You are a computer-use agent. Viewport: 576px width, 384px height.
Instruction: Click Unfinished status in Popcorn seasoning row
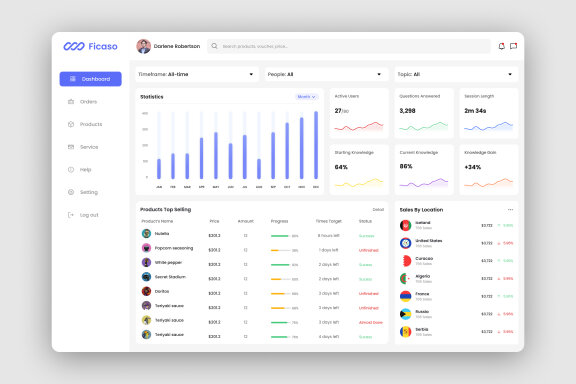point(368,250)
